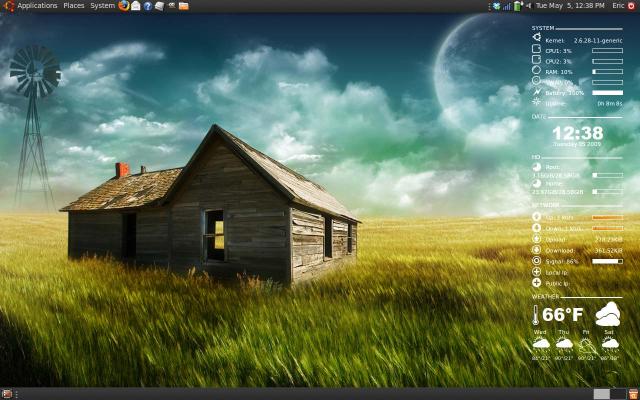640x400 pixels.
Task: Click the volume speaker tray icon
Action: pos(529,6)
